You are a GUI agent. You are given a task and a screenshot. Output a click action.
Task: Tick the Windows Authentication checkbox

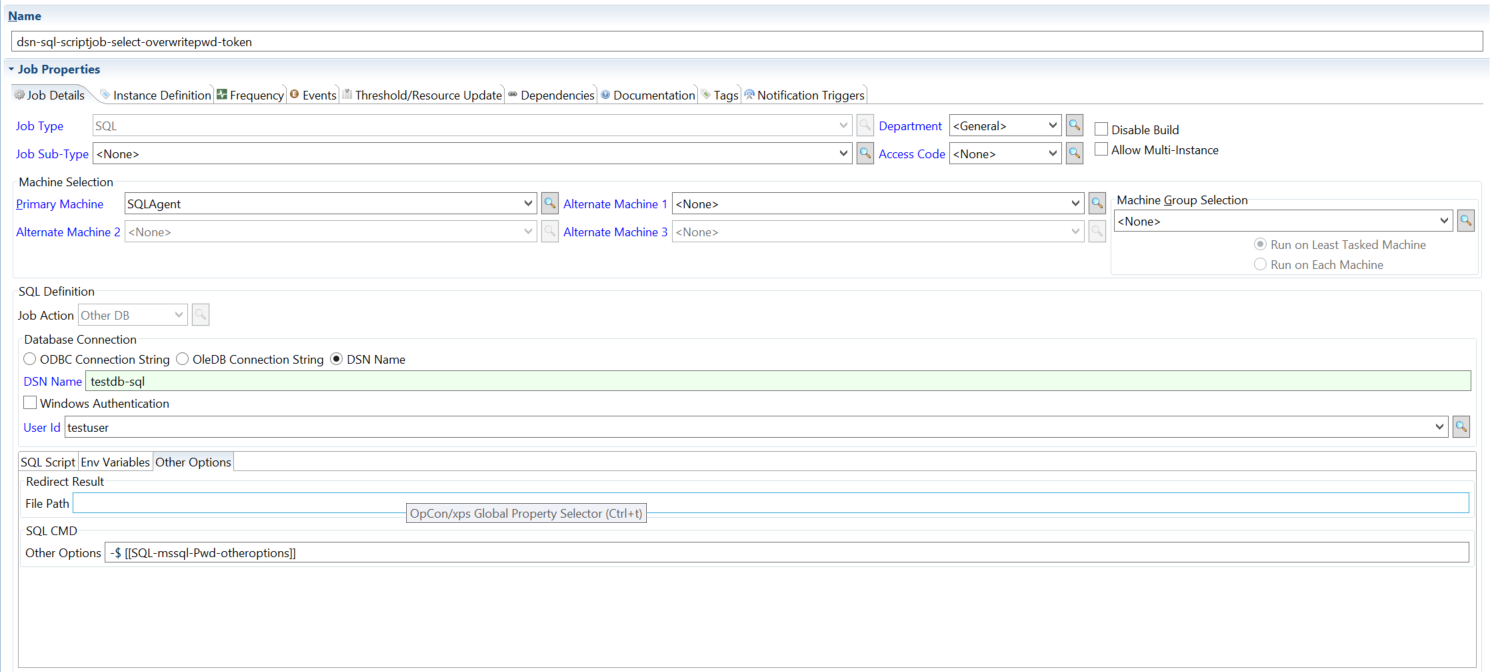point(30,403)
